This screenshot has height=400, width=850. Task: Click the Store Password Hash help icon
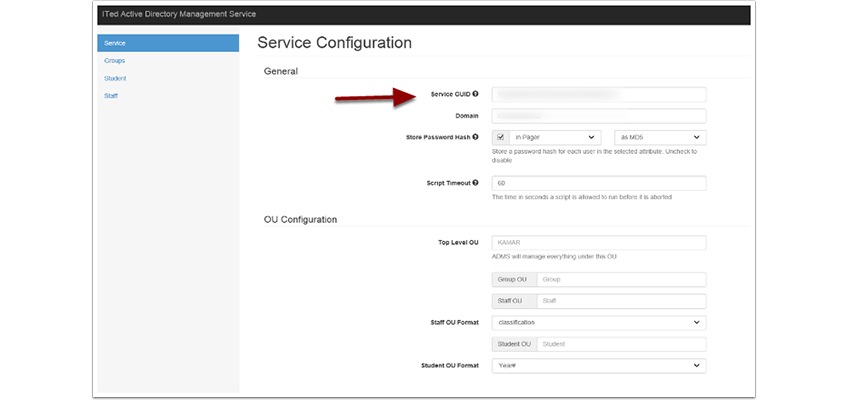475,138
